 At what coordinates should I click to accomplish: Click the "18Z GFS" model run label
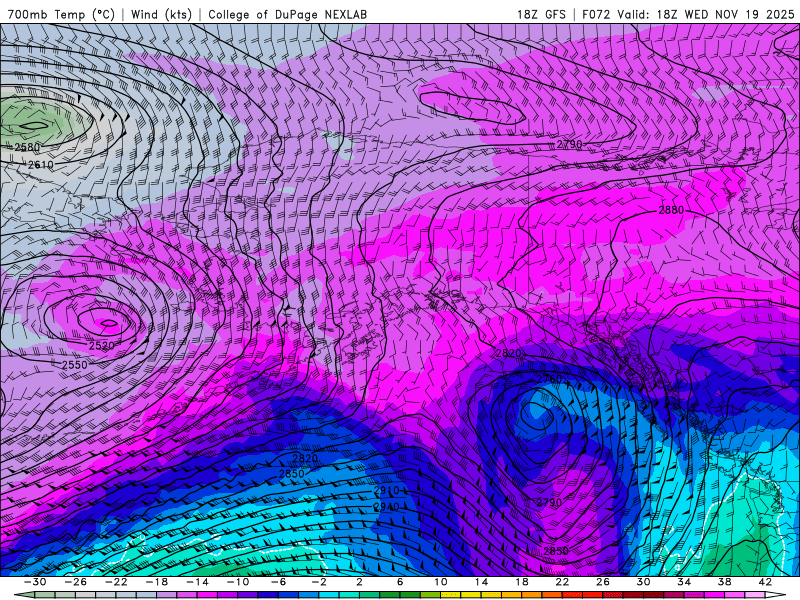541,14
